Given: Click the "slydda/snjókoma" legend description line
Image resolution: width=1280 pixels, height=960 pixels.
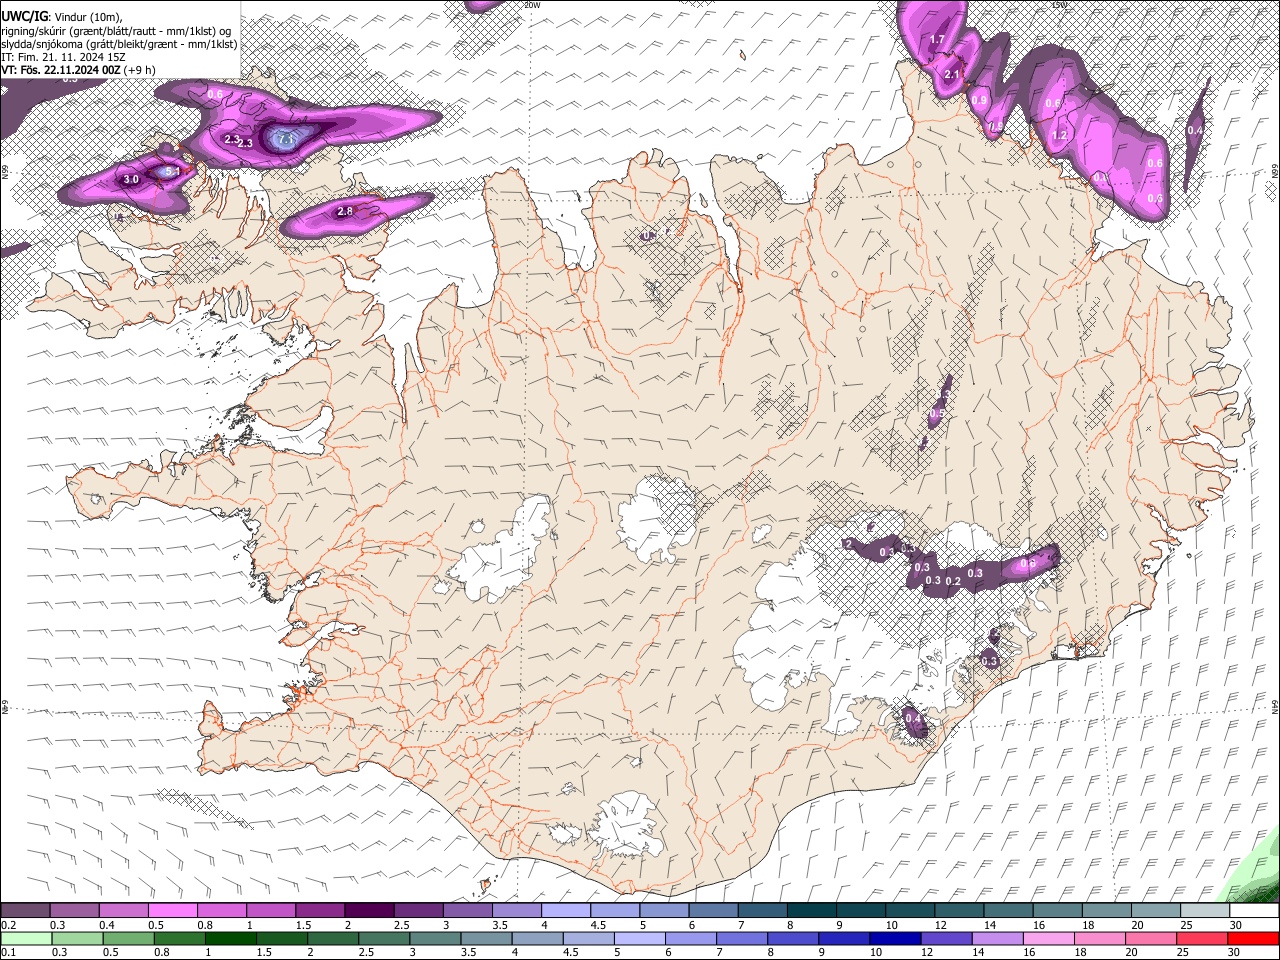Looking at the screenshot, I should (x=119, y=44).
